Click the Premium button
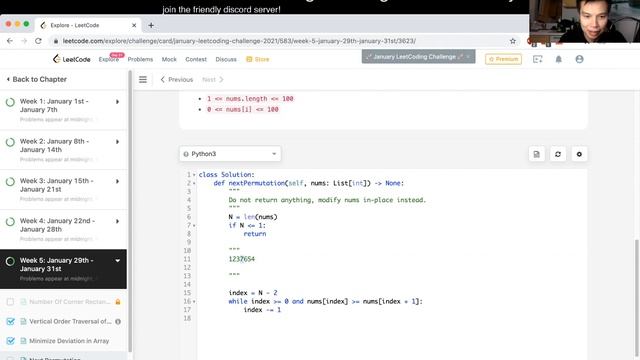 point(503,59)
